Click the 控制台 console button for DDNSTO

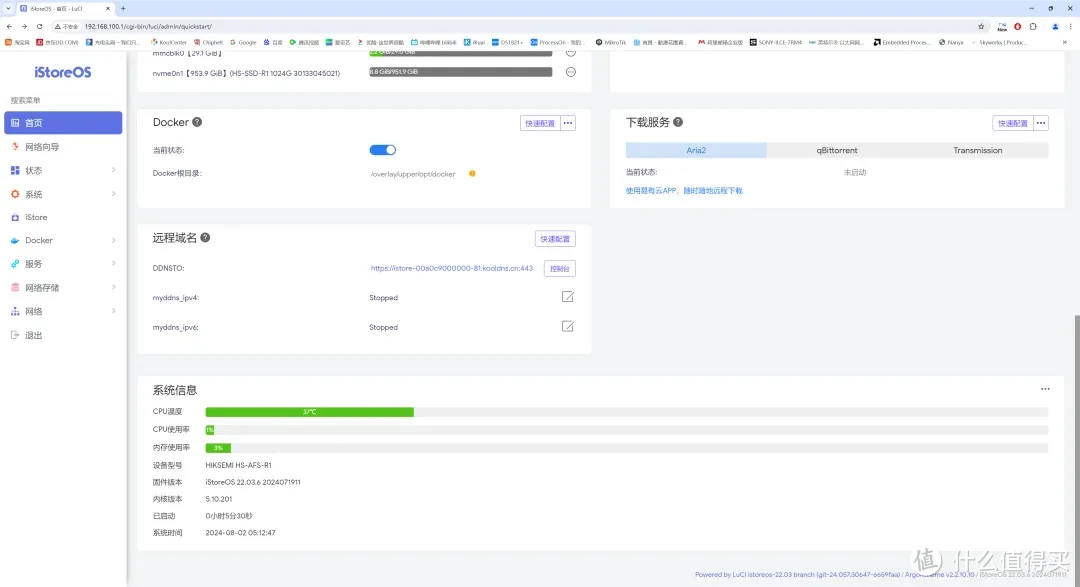(x=559, y=268)
